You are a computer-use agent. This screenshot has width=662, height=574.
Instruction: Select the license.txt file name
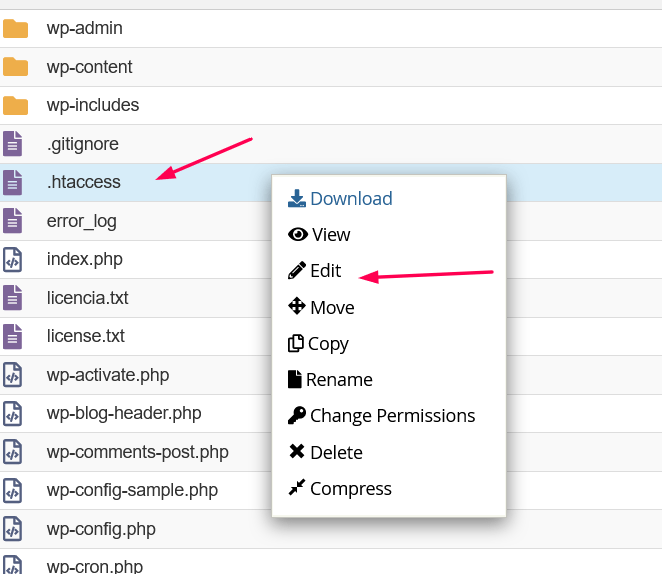click(x=86, y=336)
